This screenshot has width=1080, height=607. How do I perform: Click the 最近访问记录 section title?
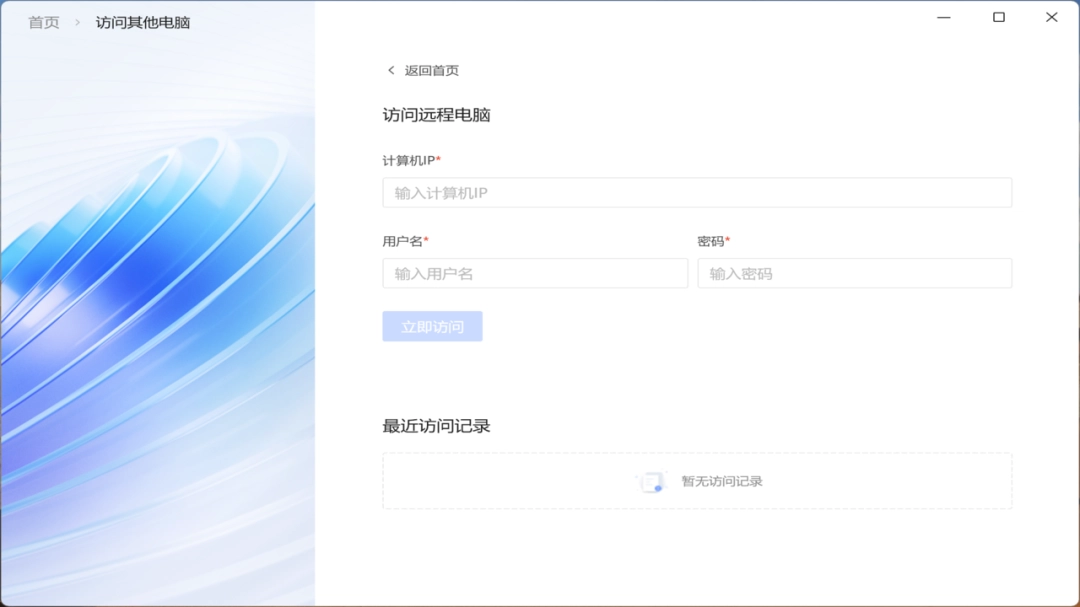(437, 424)
